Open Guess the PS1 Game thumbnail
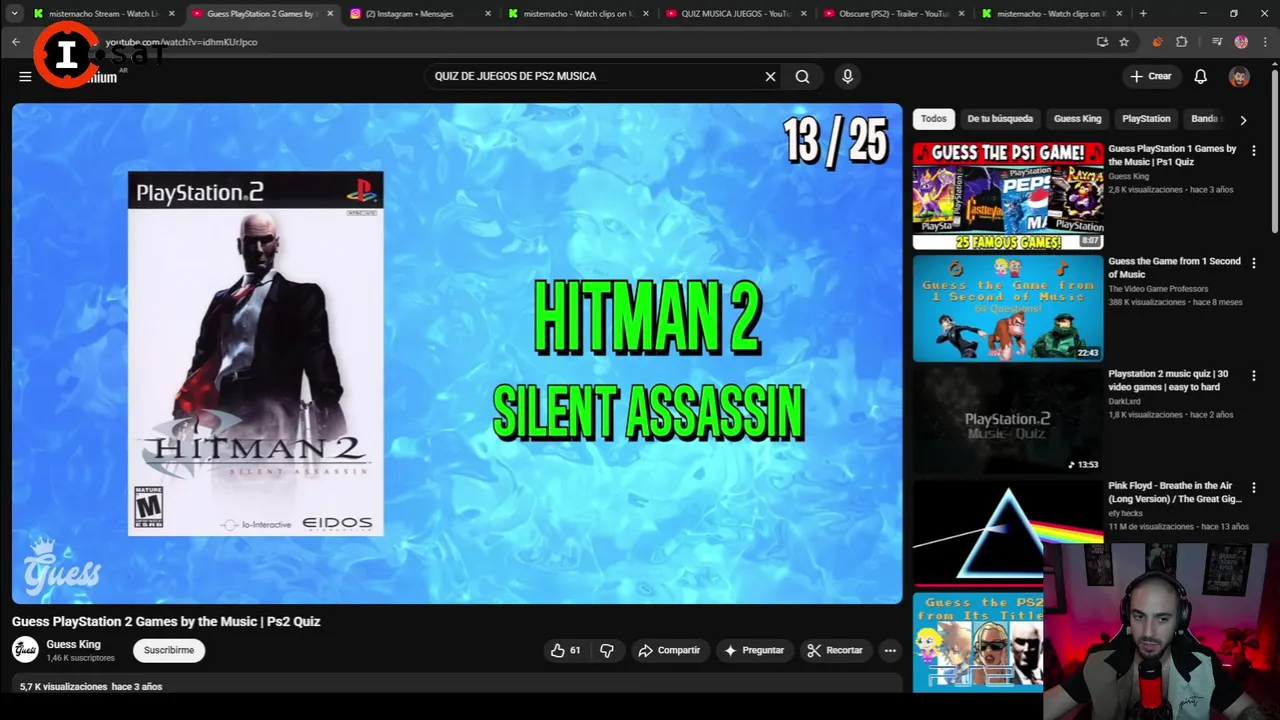Viewport: 1280px width, 720px height. click(1007, 195)
